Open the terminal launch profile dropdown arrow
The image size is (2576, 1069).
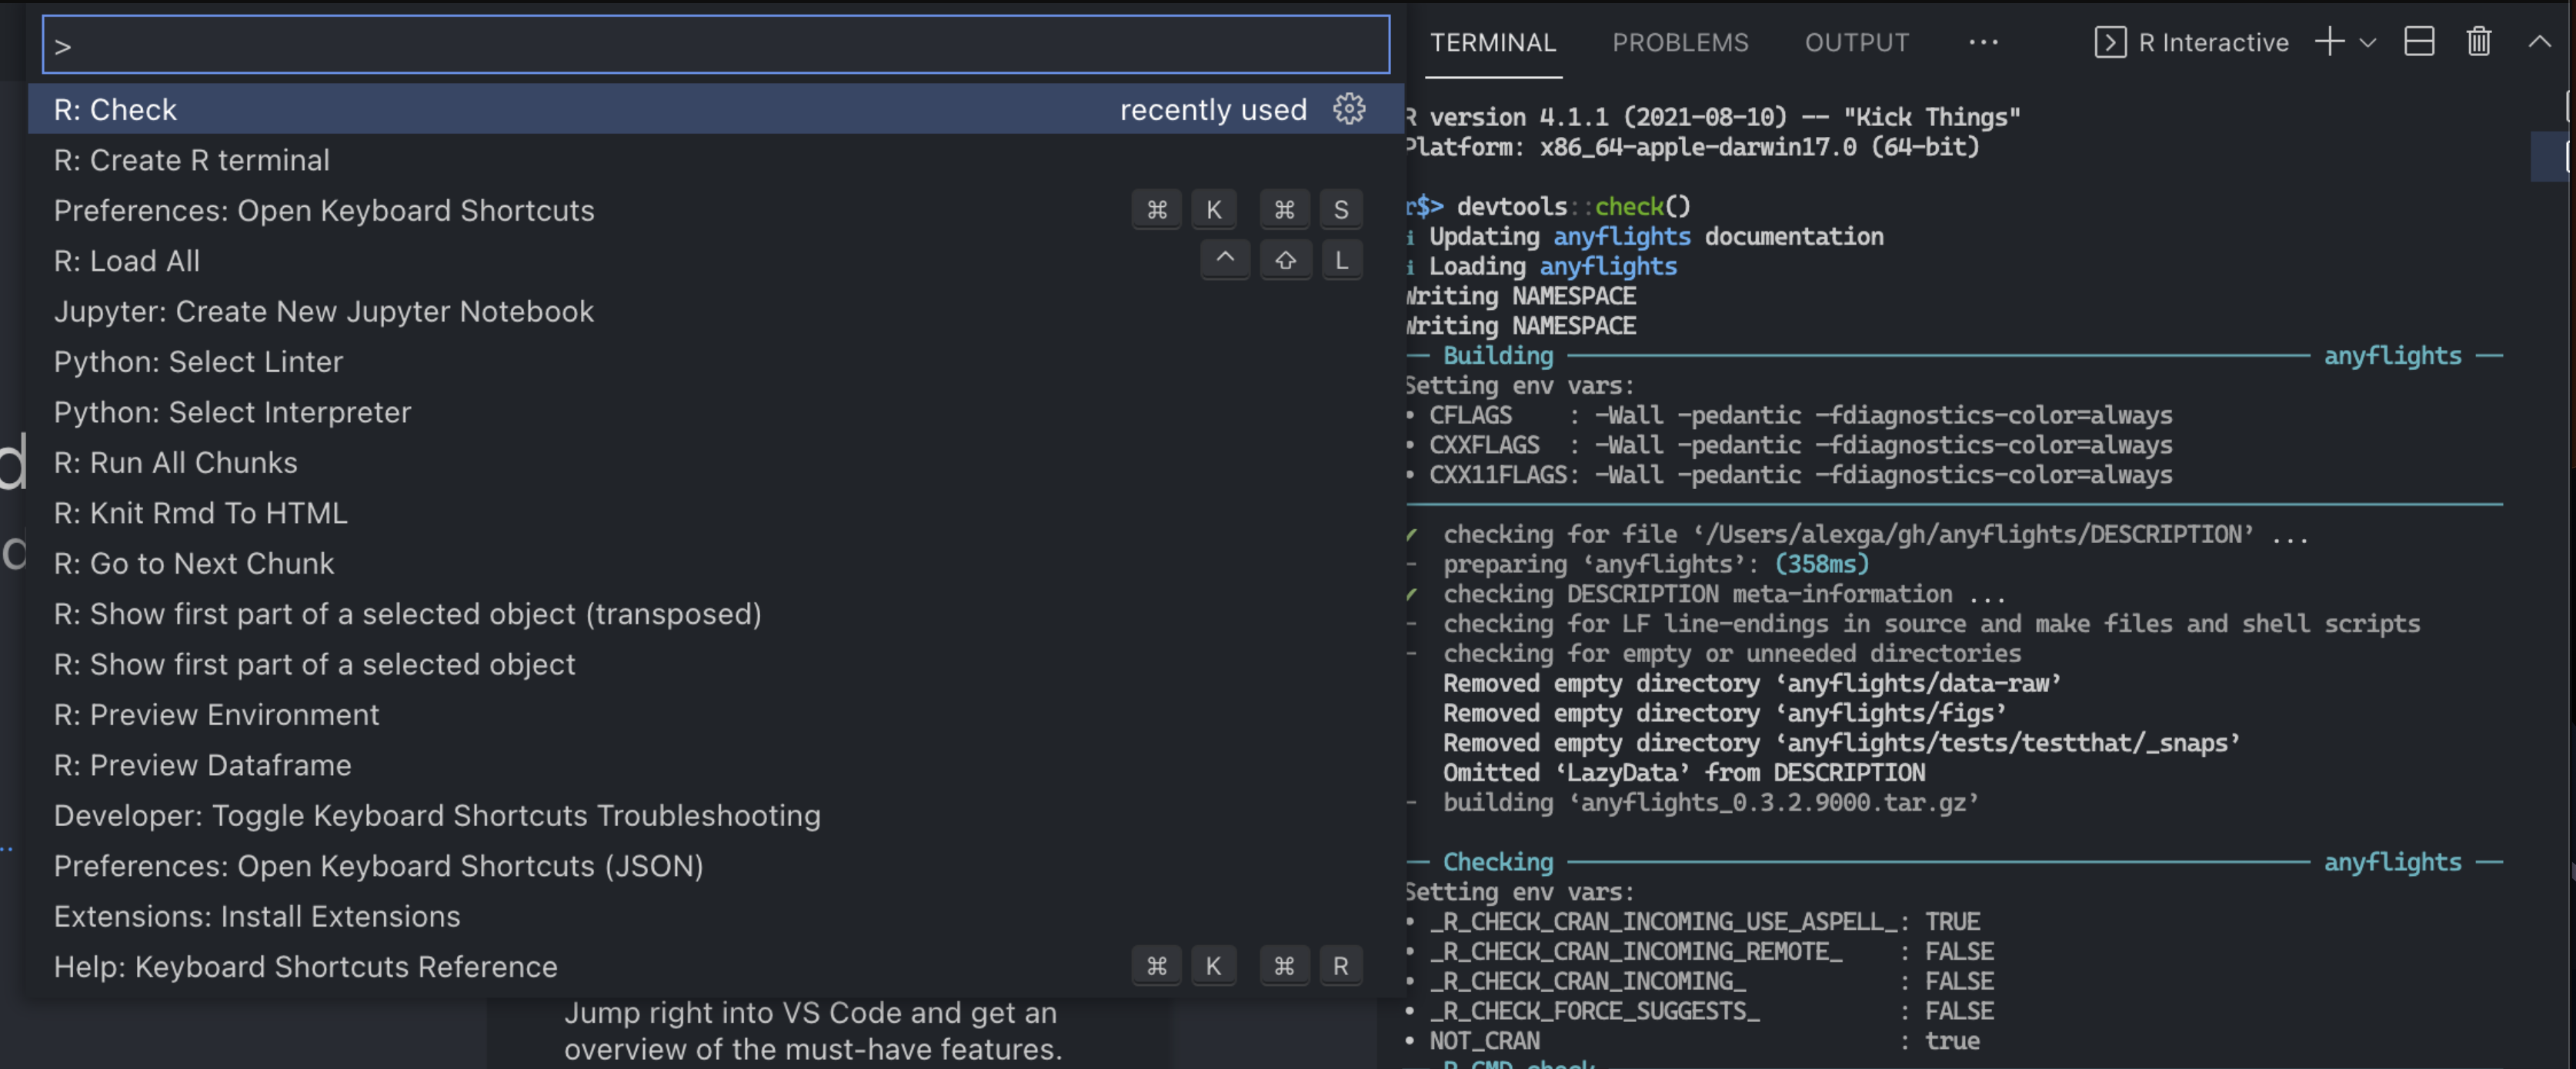click(2367, 42)
